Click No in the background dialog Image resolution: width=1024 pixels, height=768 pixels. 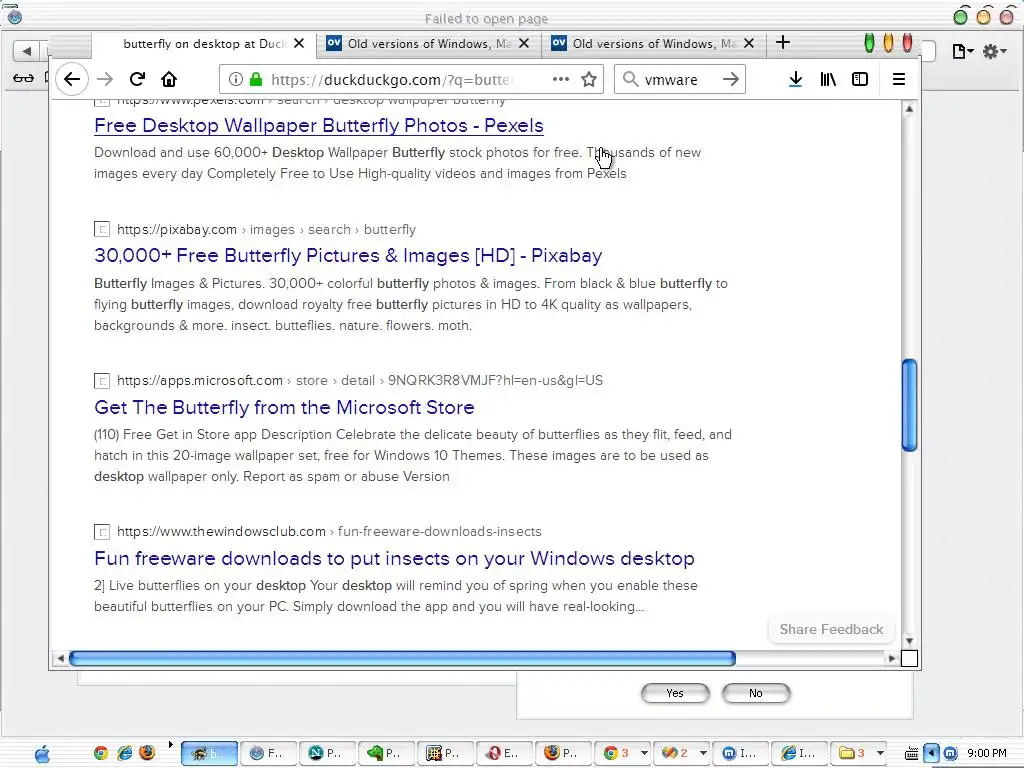pyautogui.click(x=756, y=693)
